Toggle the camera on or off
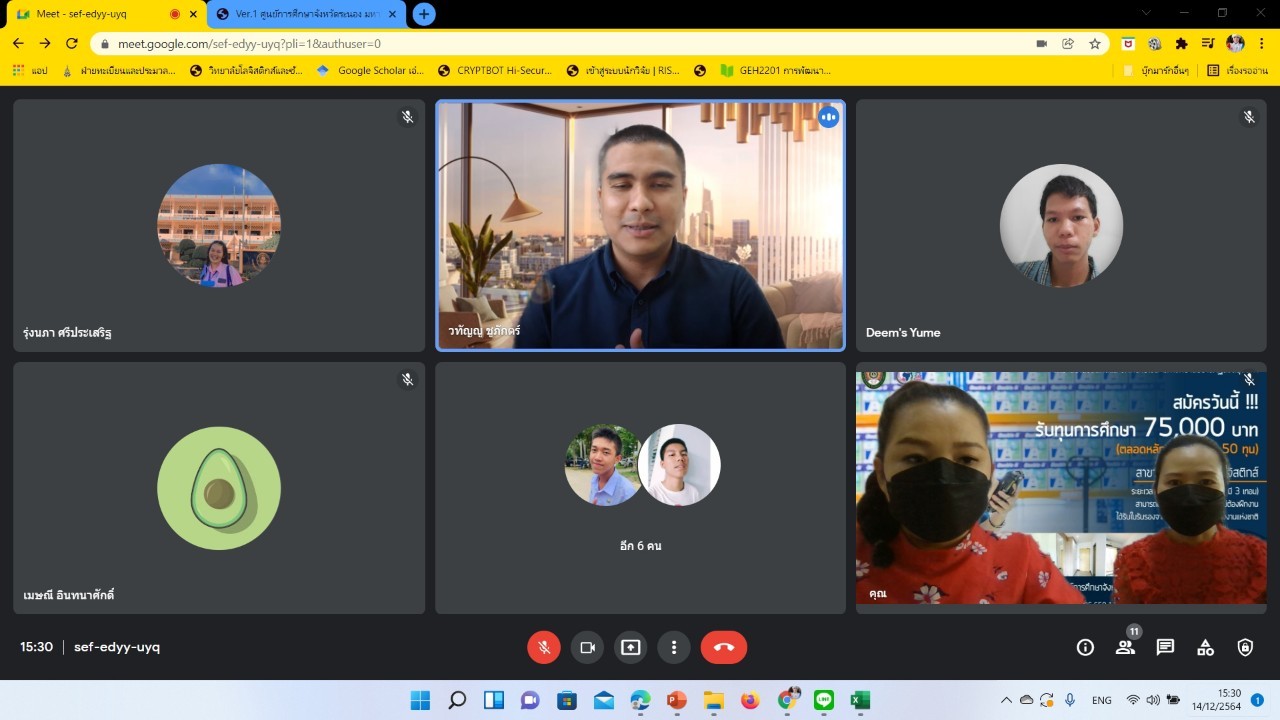 tap(587, 647)
